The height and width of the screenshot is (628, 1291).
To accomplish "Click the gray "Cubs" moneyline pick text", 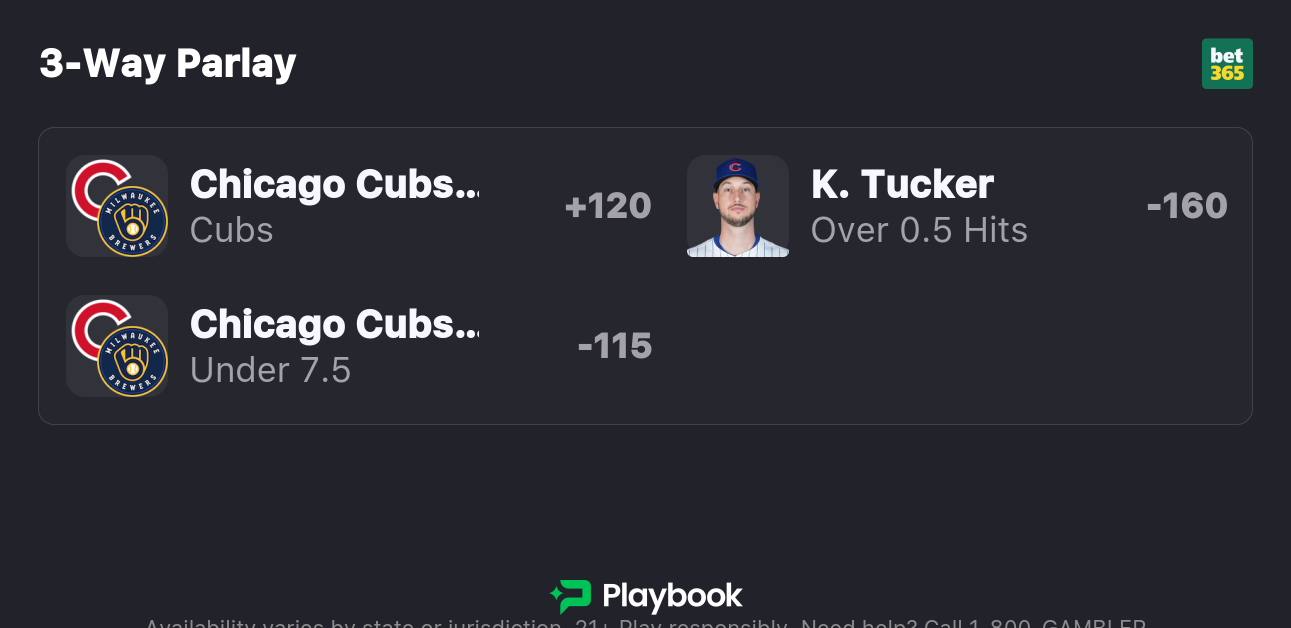I will click(232, 230).
